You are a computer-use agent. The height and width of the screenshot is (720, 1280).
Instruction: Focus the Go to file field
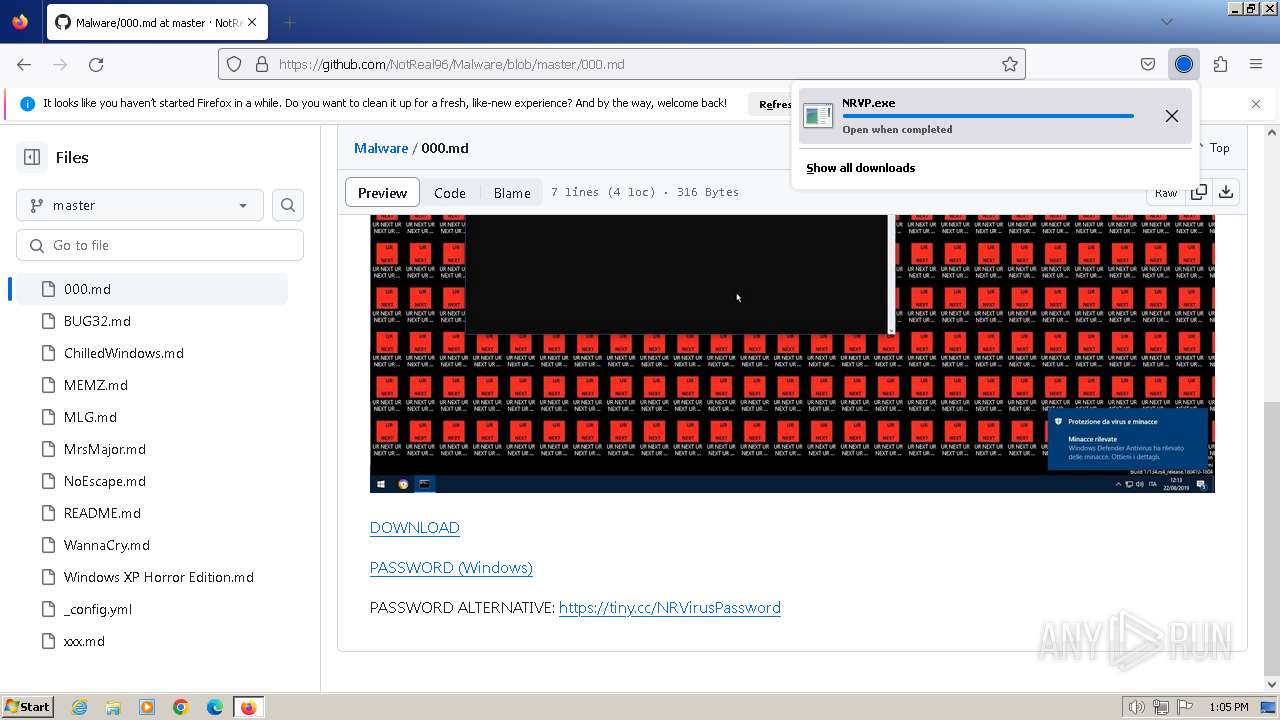(160, 245)
